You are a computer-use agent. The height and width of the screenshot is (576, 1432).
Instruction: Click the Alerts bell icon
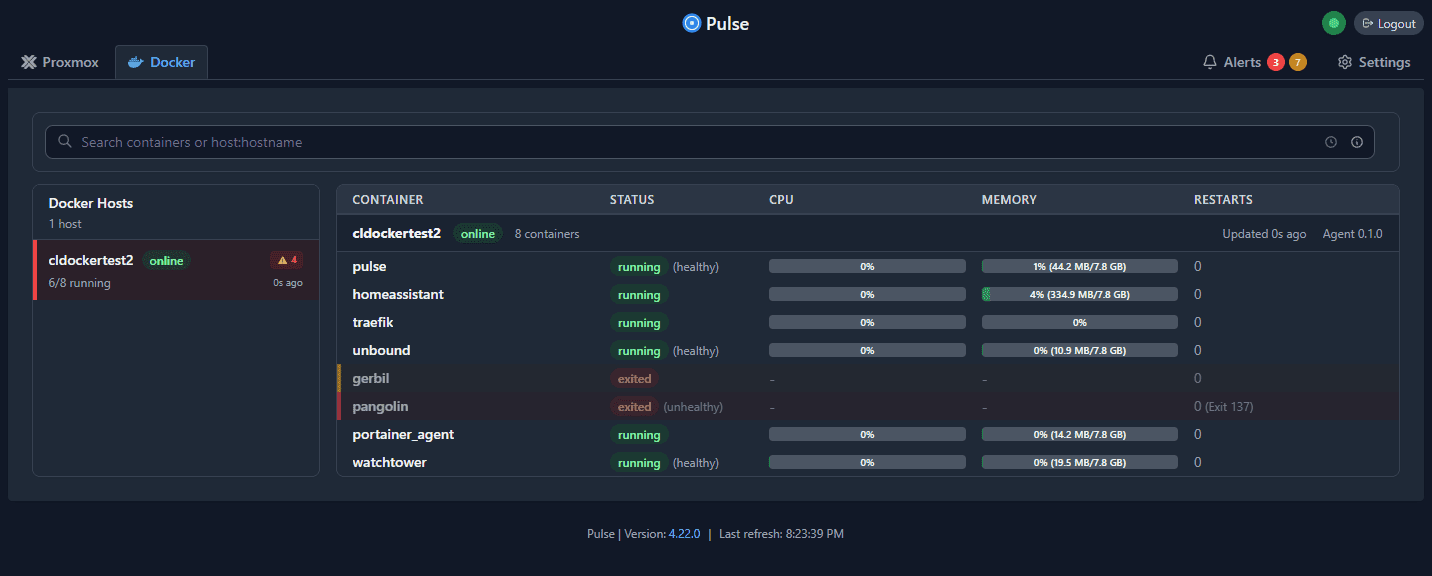(x=1210, y=62)
